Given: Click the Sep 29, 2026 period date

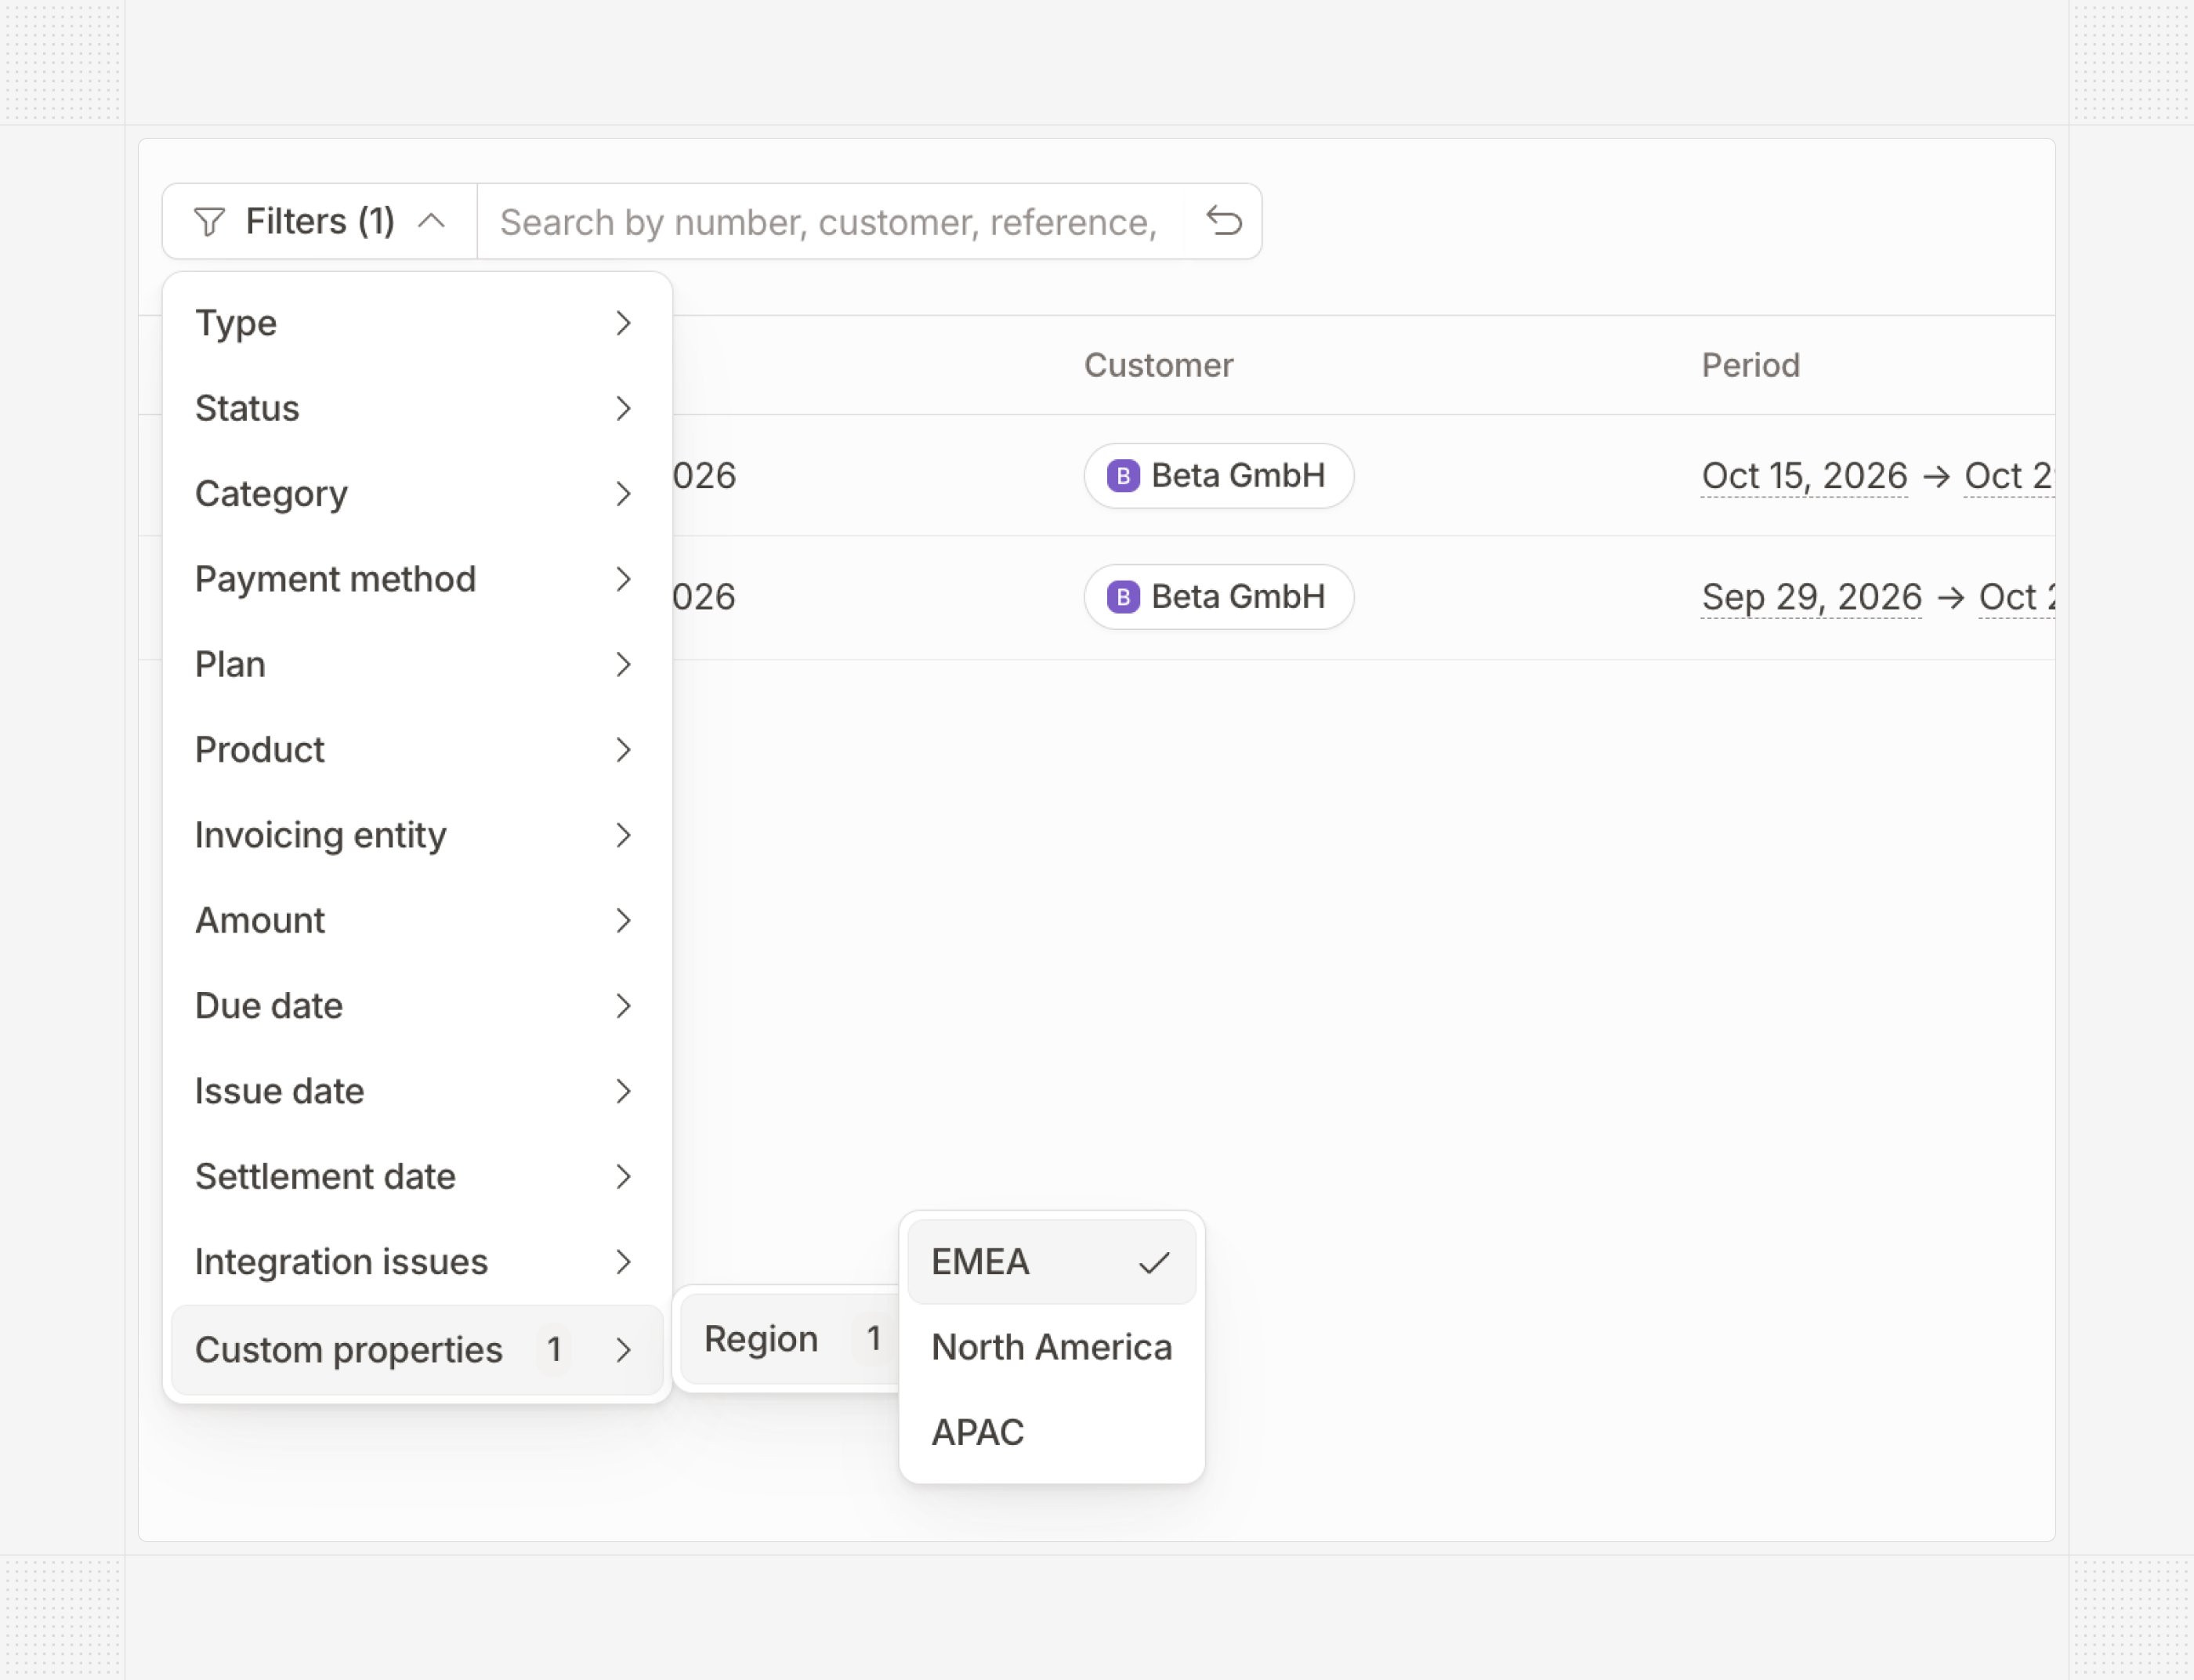Looking at the screenshot, I should (x=1811, y=597).
